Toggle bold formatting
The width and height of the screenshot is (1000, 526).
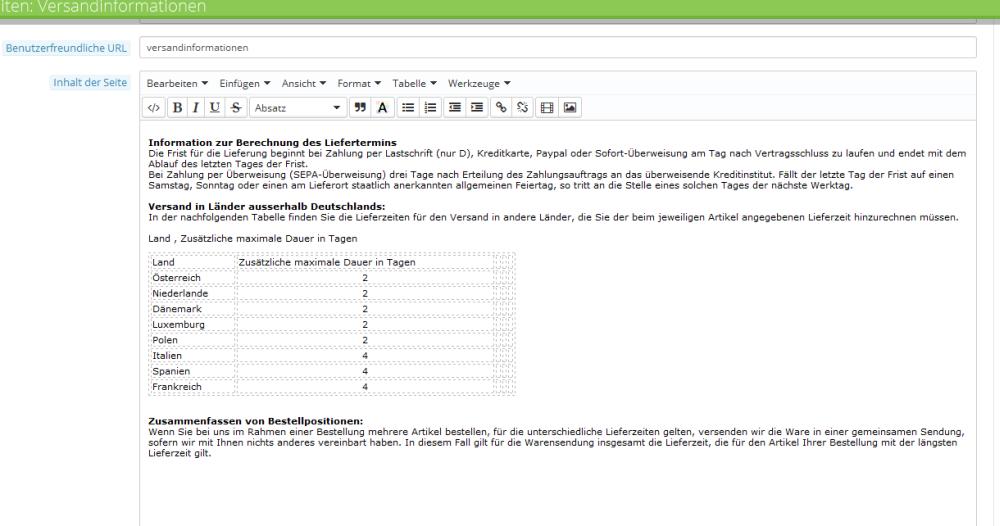[177, 108]
